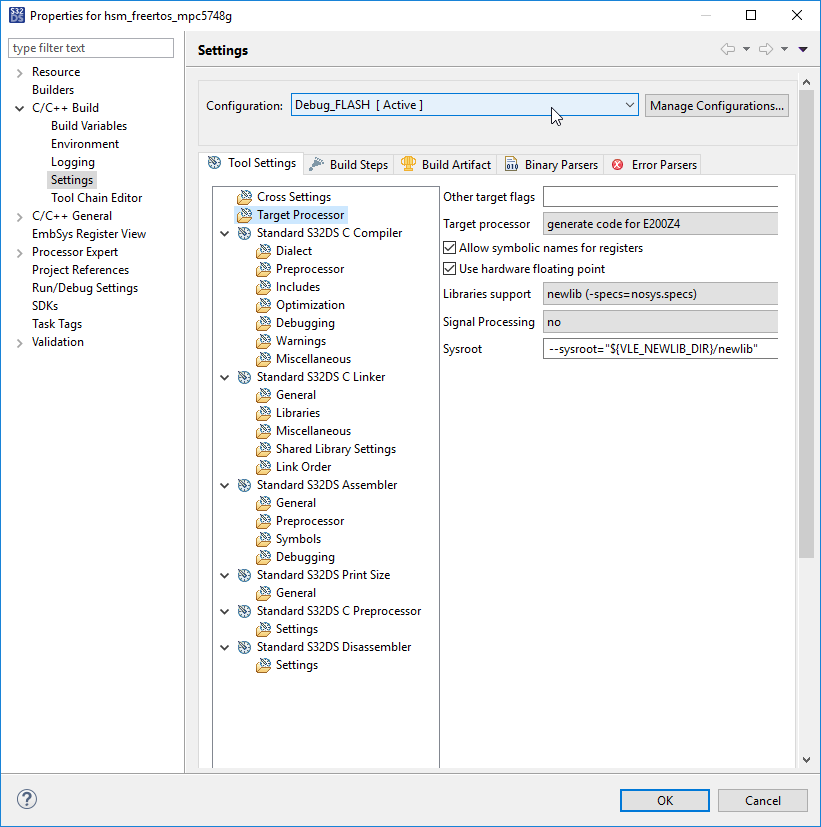Click the Error Parsers red icon
The image size is (821, 827).
click(x=617, y=165)
